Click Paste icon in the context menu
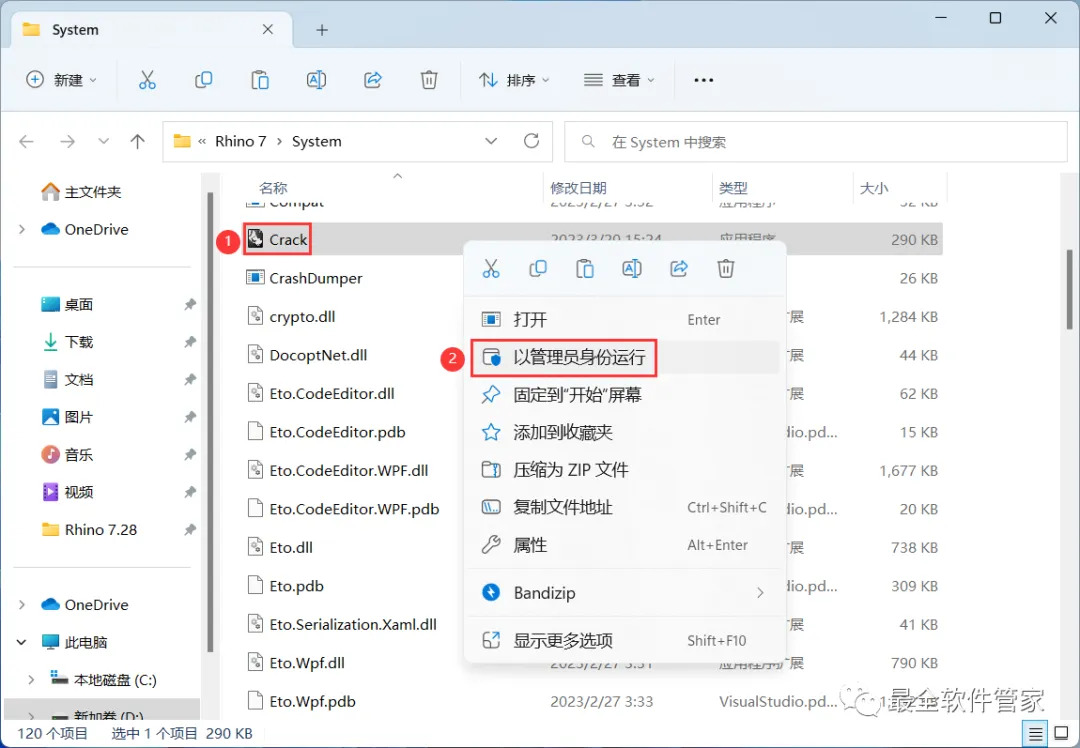Viewport: 1080px width, 748px height. tap(585, 268)
